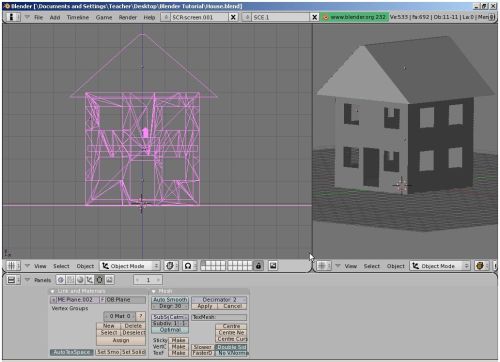Toggle the Slower draw option

(202, 347)
